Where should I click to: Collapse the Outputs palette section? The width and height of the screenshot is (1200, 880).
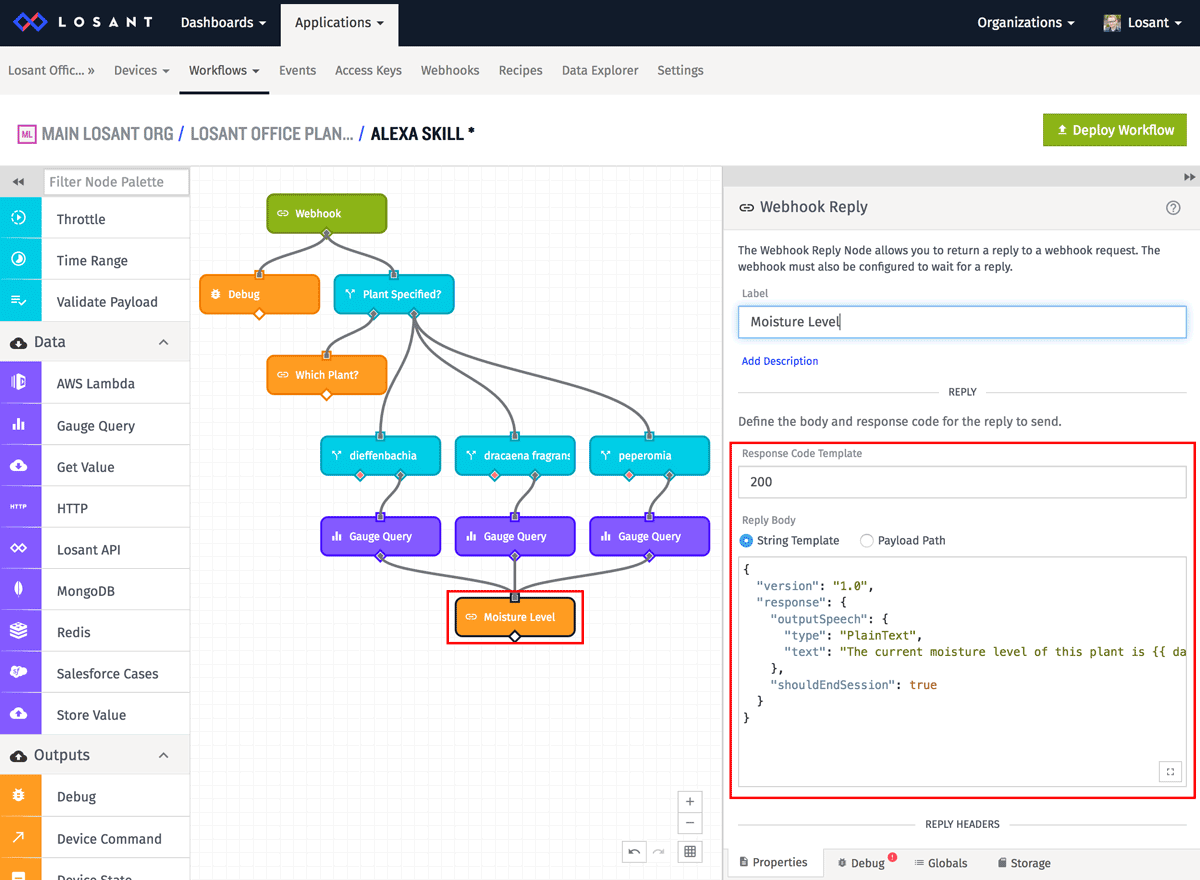click(x=163, y=755)
